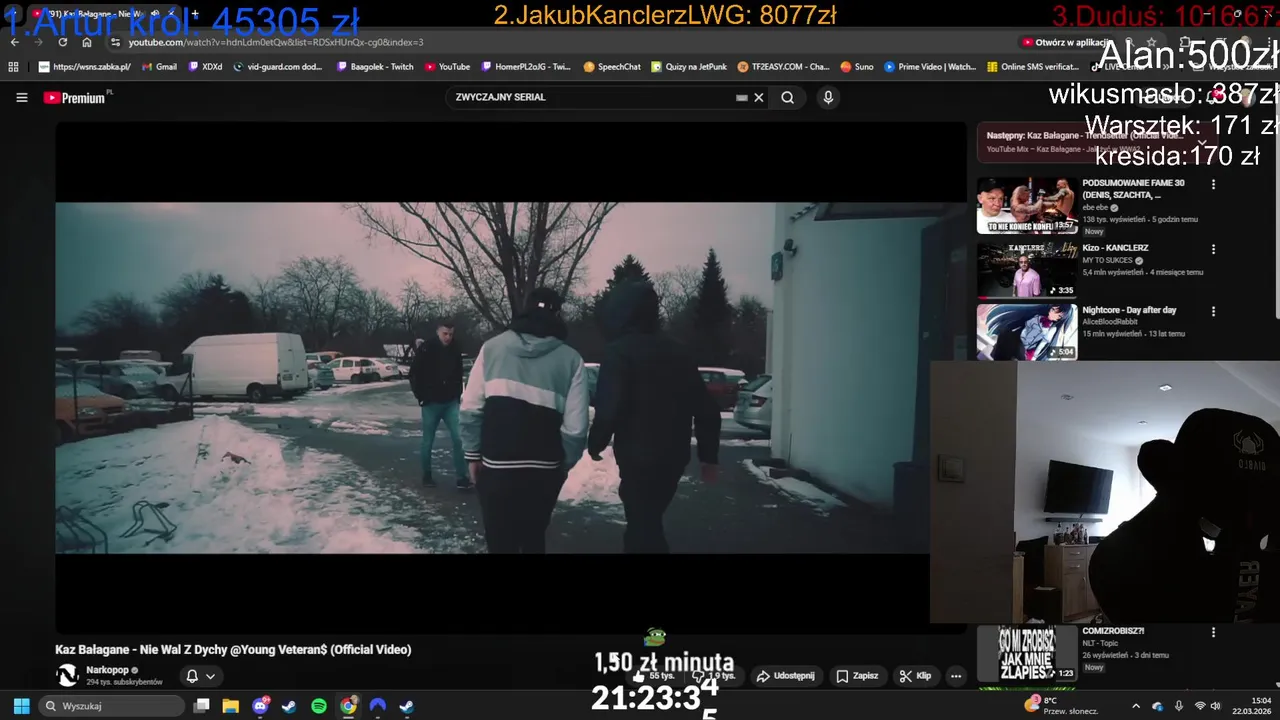
Task: Reload the page in the browser toolbar
Action: click(62, 42)
